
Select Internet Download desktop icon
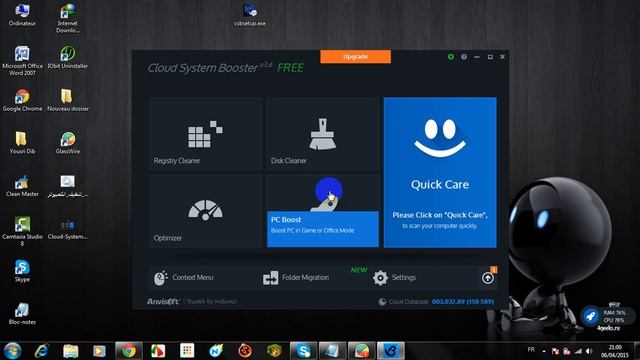pos(68,18)
